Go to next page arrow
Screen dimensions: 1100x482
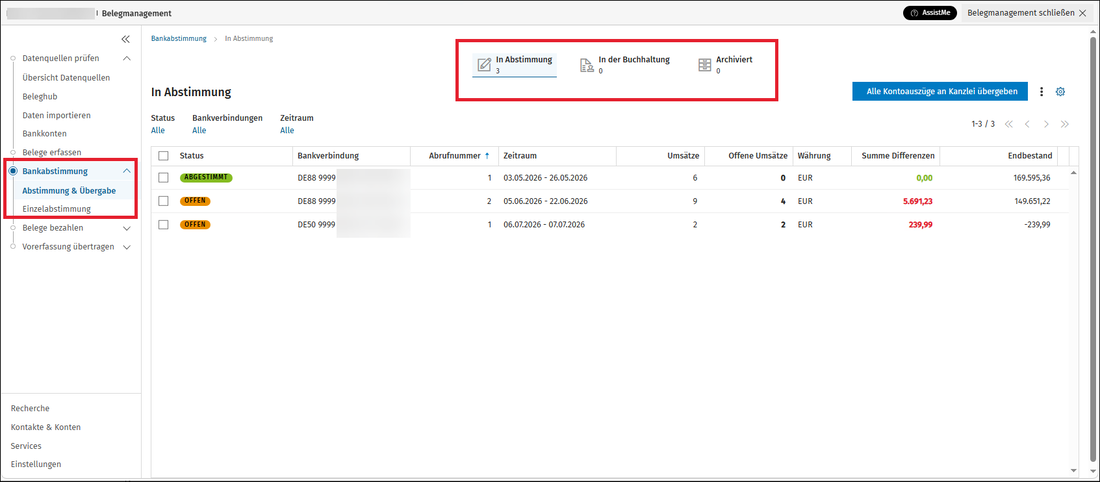click(x=1046, y=124)
